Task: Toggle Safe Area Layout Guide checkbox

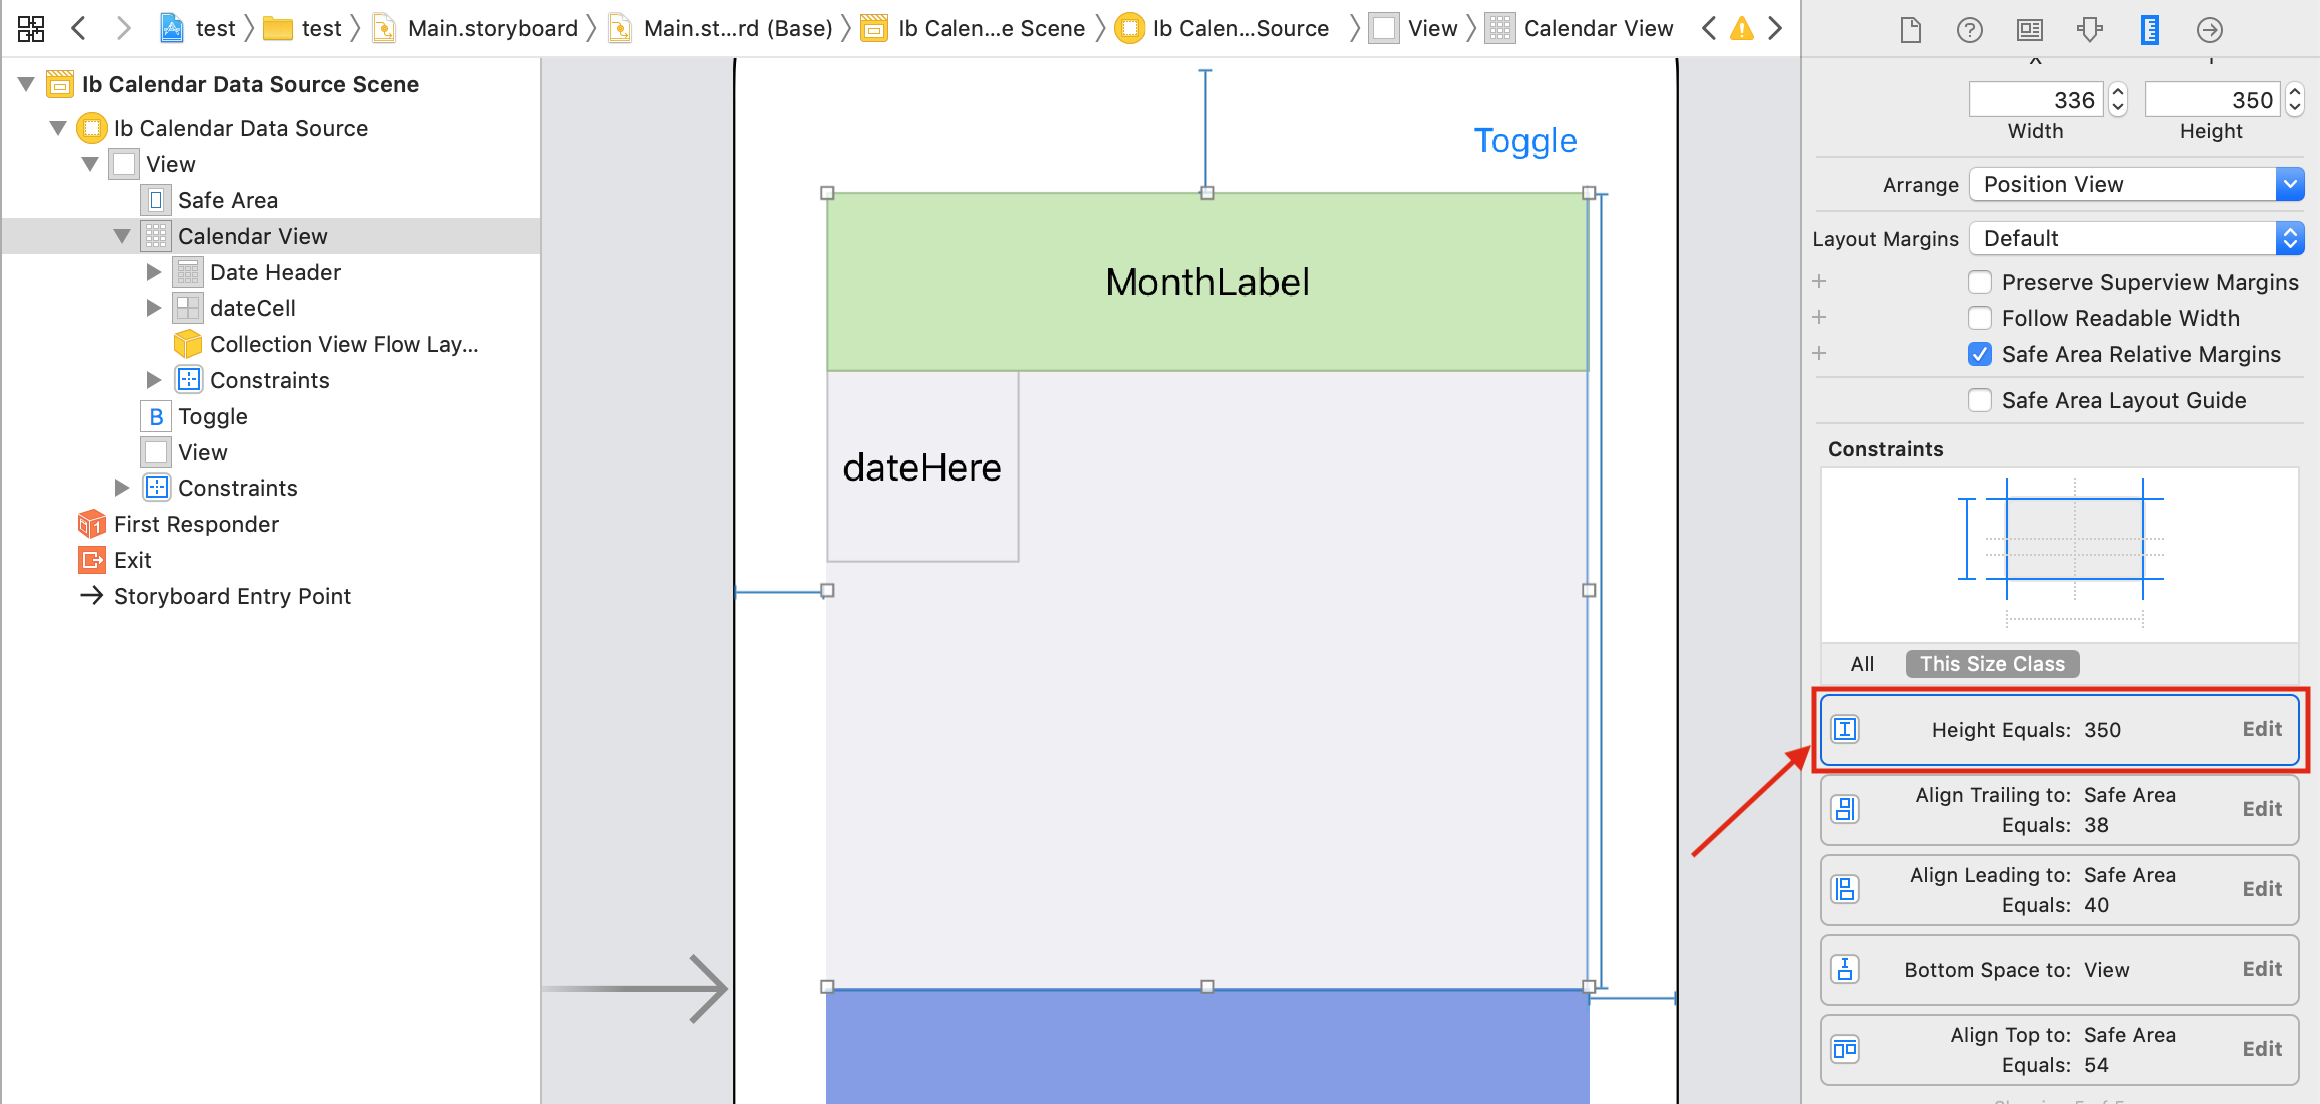Action: (x=1980, y=401)
